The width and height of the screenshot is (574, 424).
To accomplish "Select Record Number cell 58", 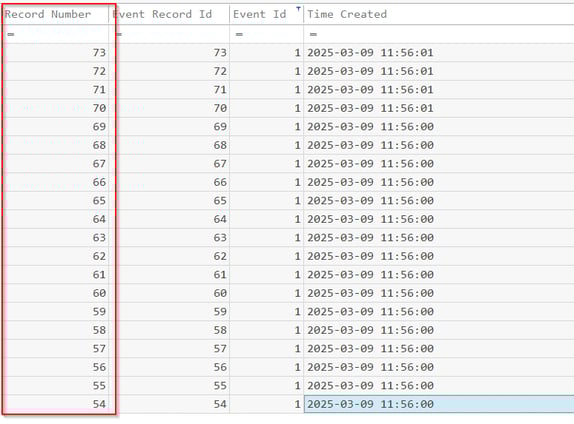I will (x=55, y=330).
